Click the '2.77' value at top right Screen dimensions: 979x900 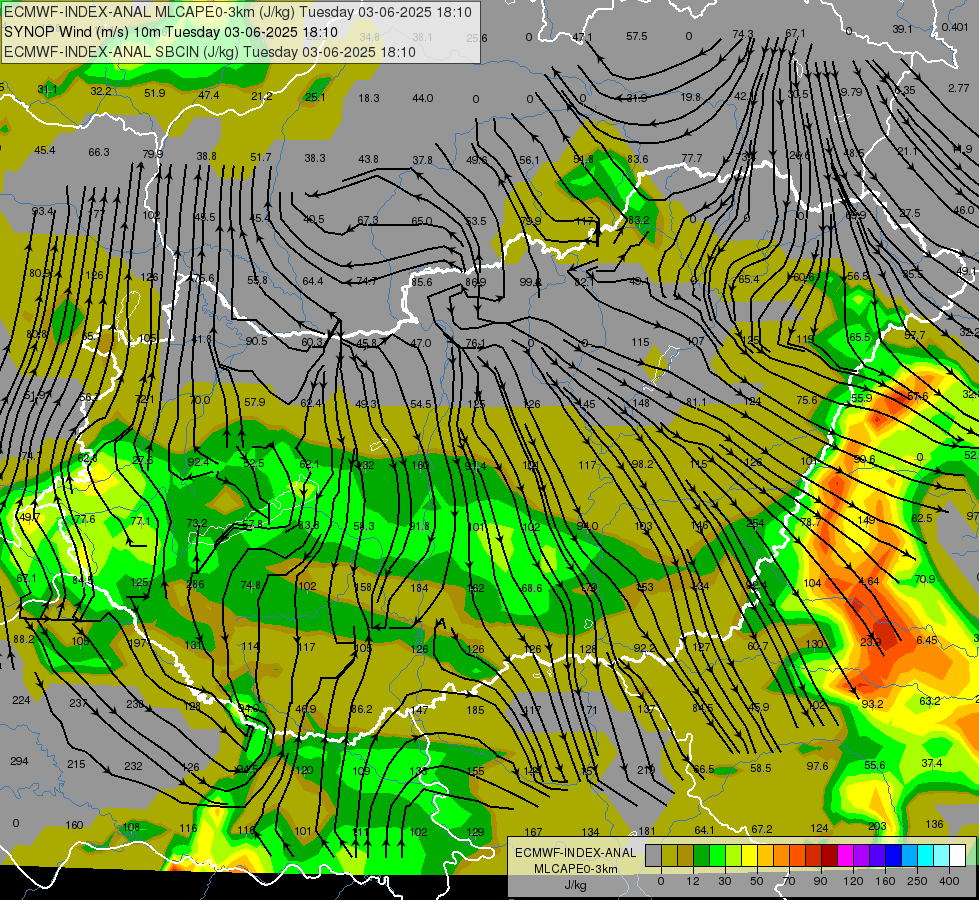click(x=958, y=88)
